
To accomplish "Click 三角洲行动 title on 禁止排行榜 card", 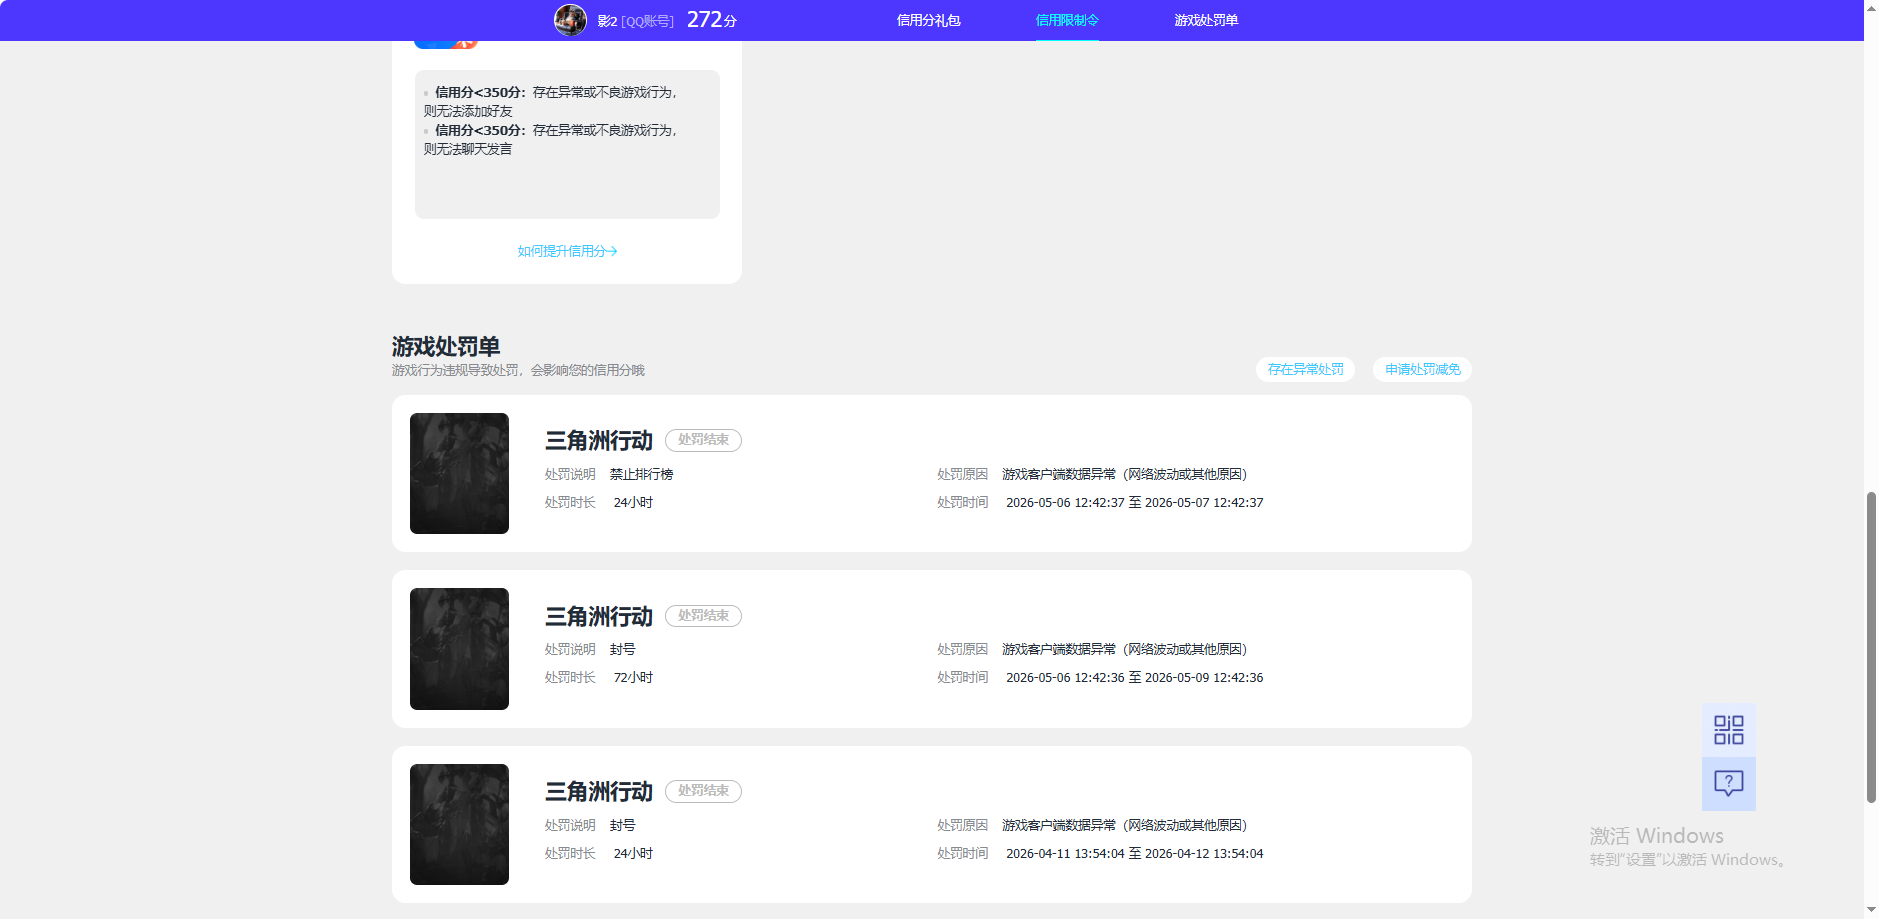I will (x=598, y=441).
